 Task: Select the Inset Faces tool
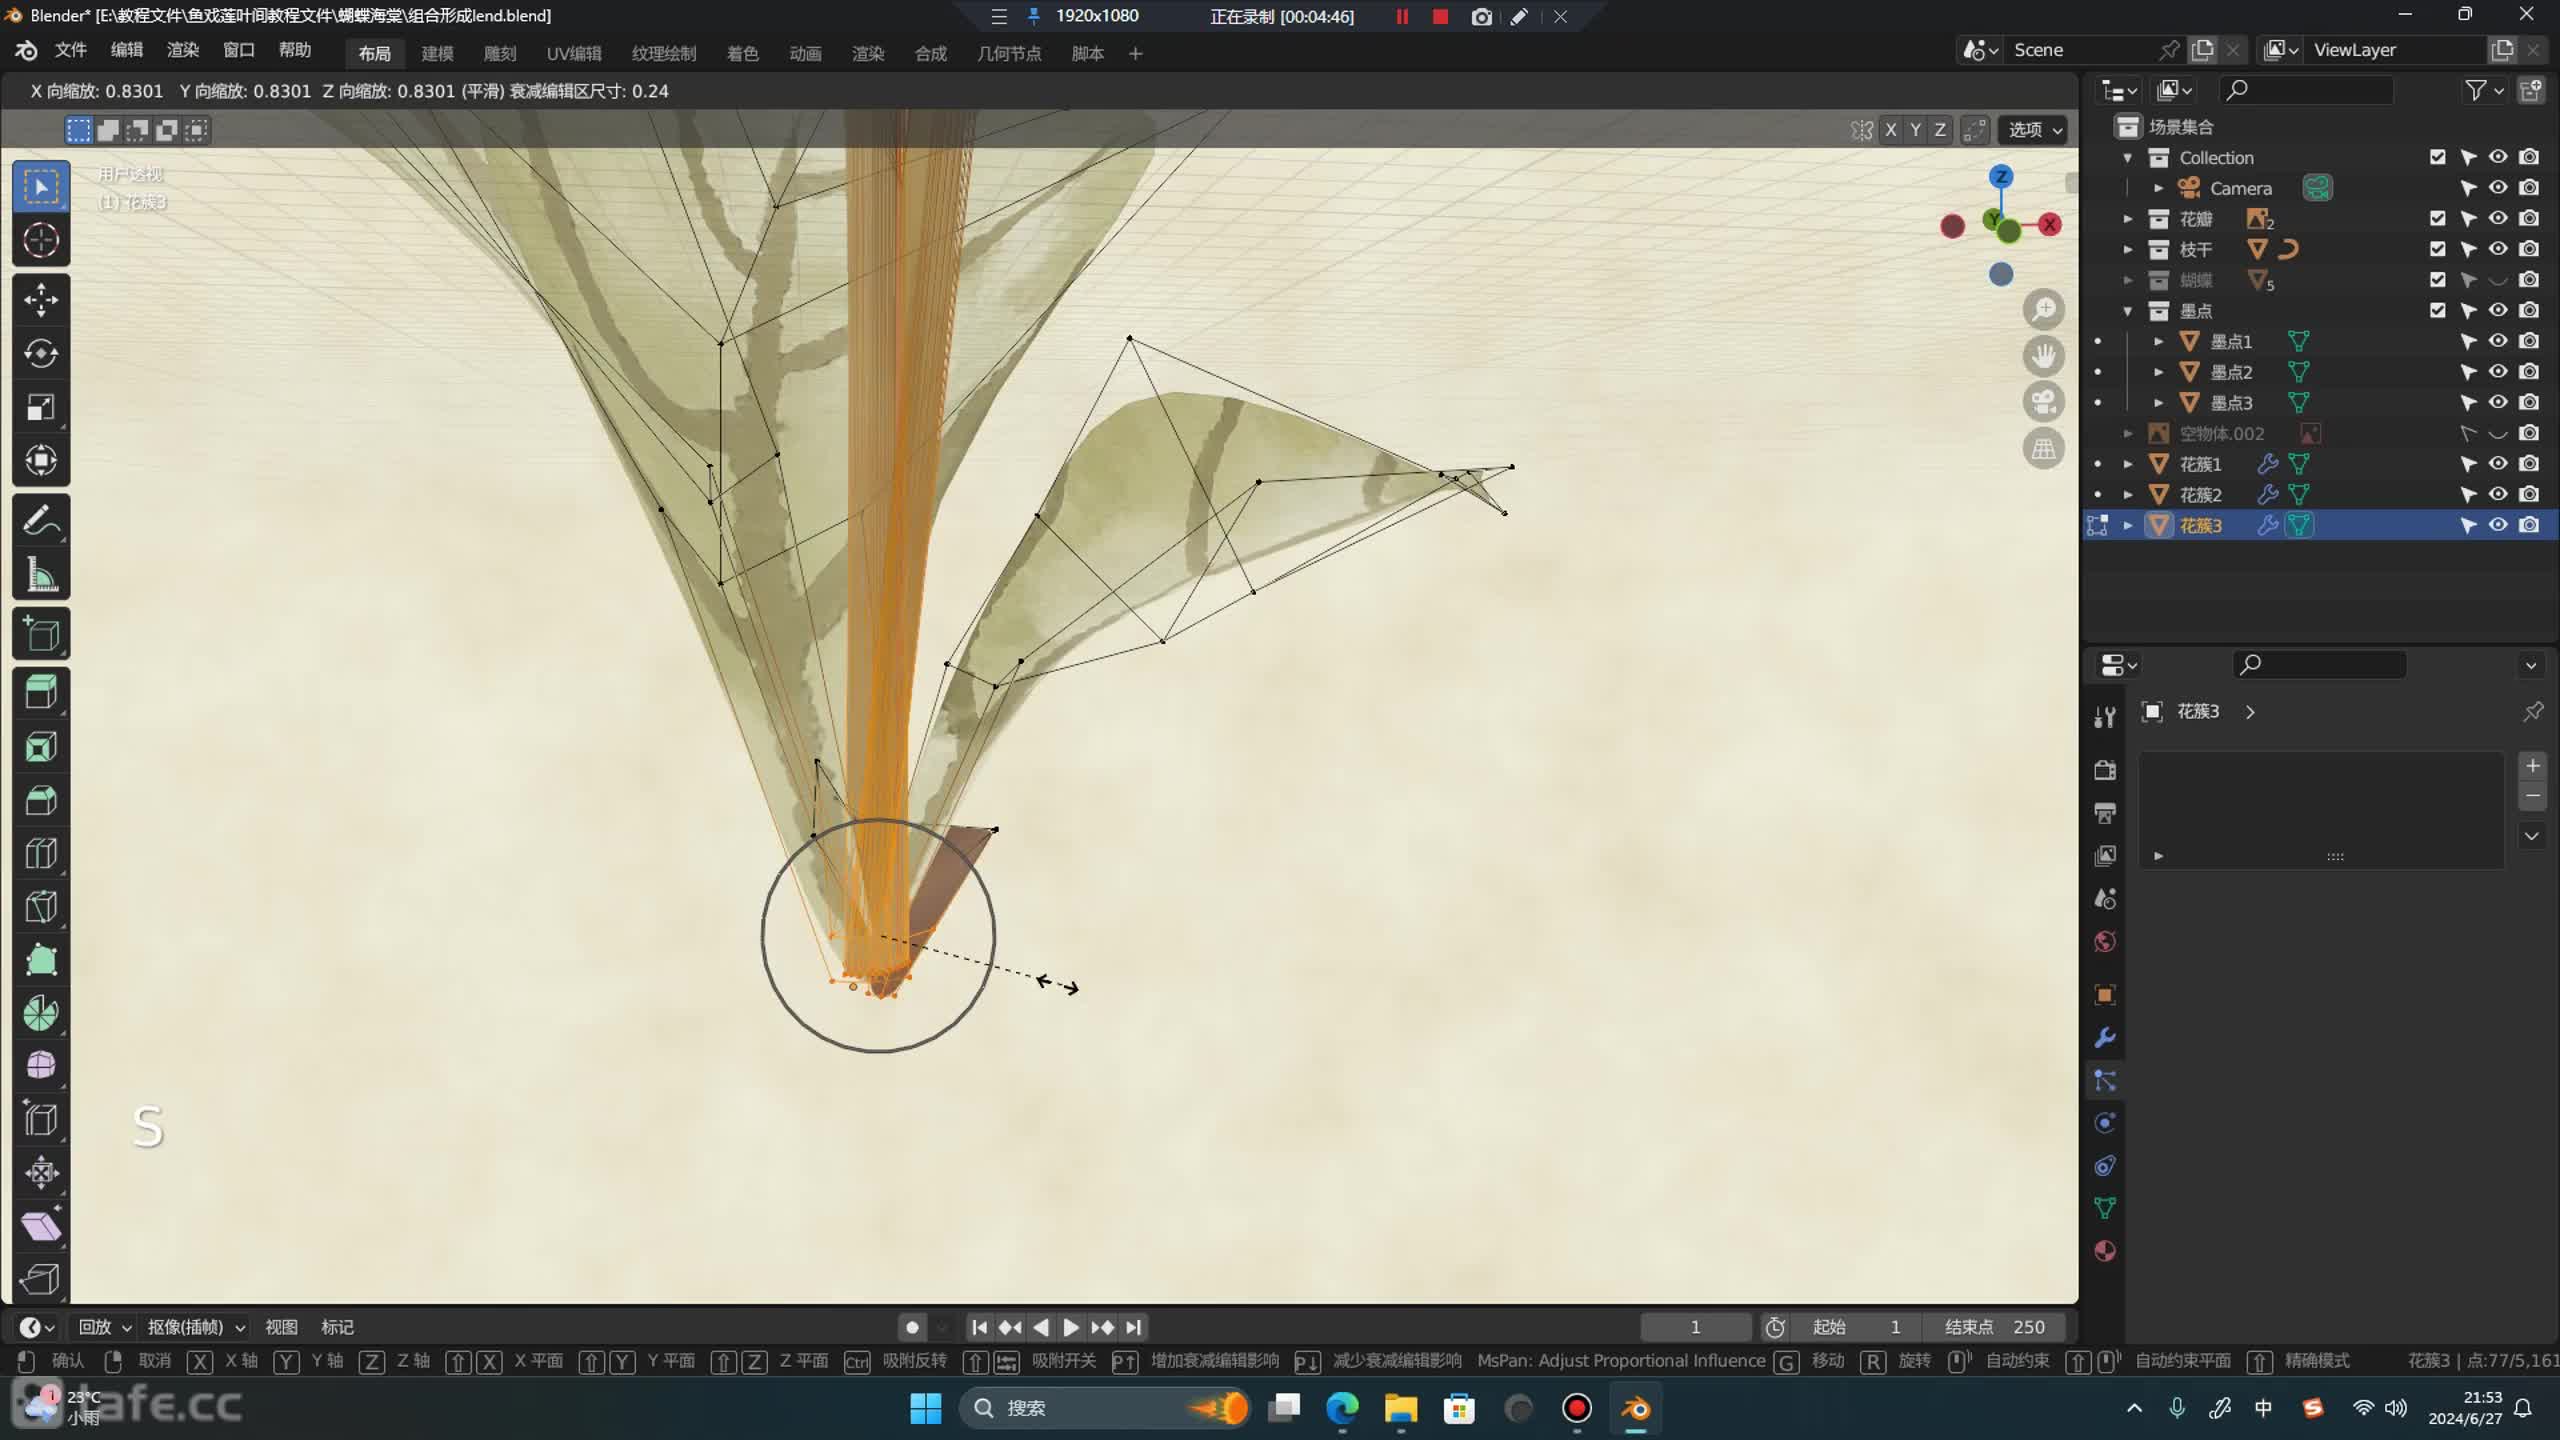click(41, 746)
